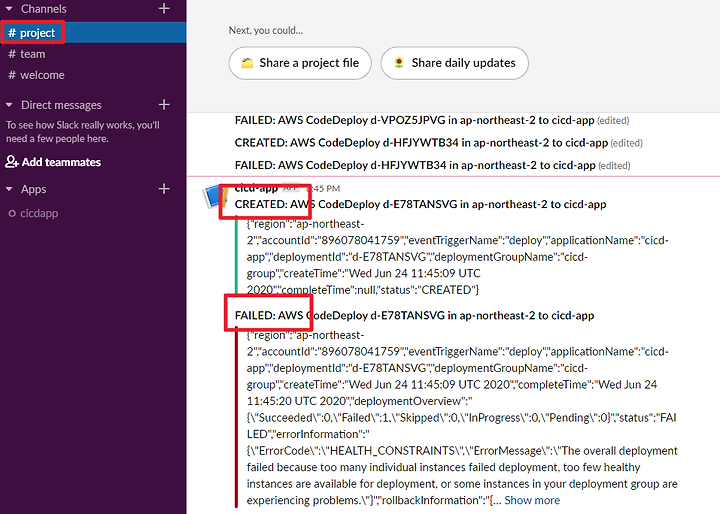Click the Channels section label
Viewport: 720px width, 514px height.
click(x=44, y=9)
